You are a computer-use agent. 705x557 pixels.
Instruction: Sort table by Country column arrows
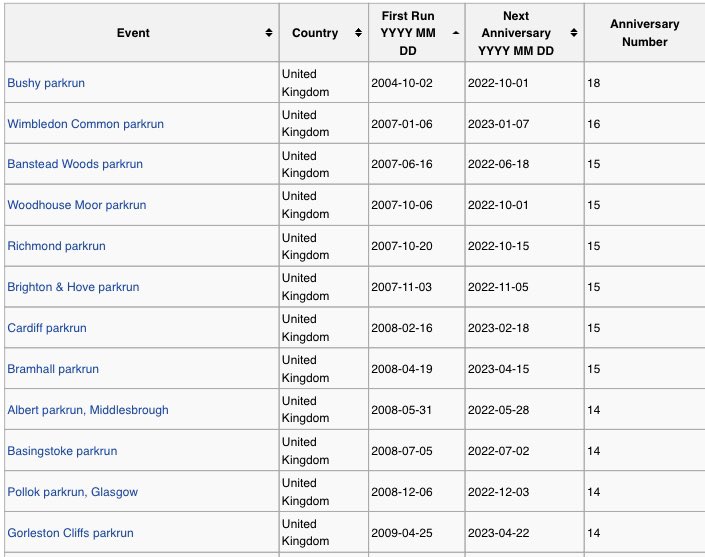click(358, 33)
